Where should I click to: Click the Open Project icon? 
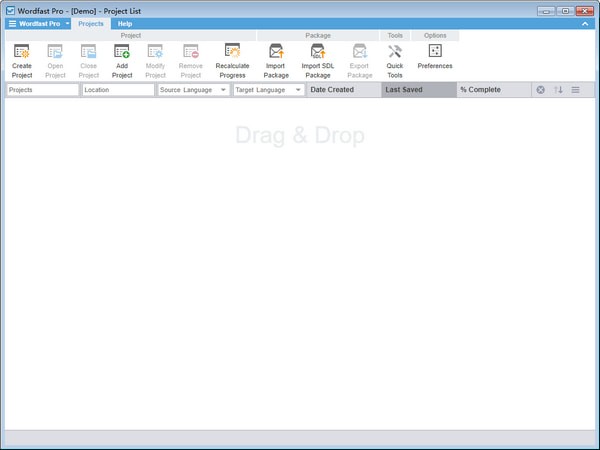55,51
